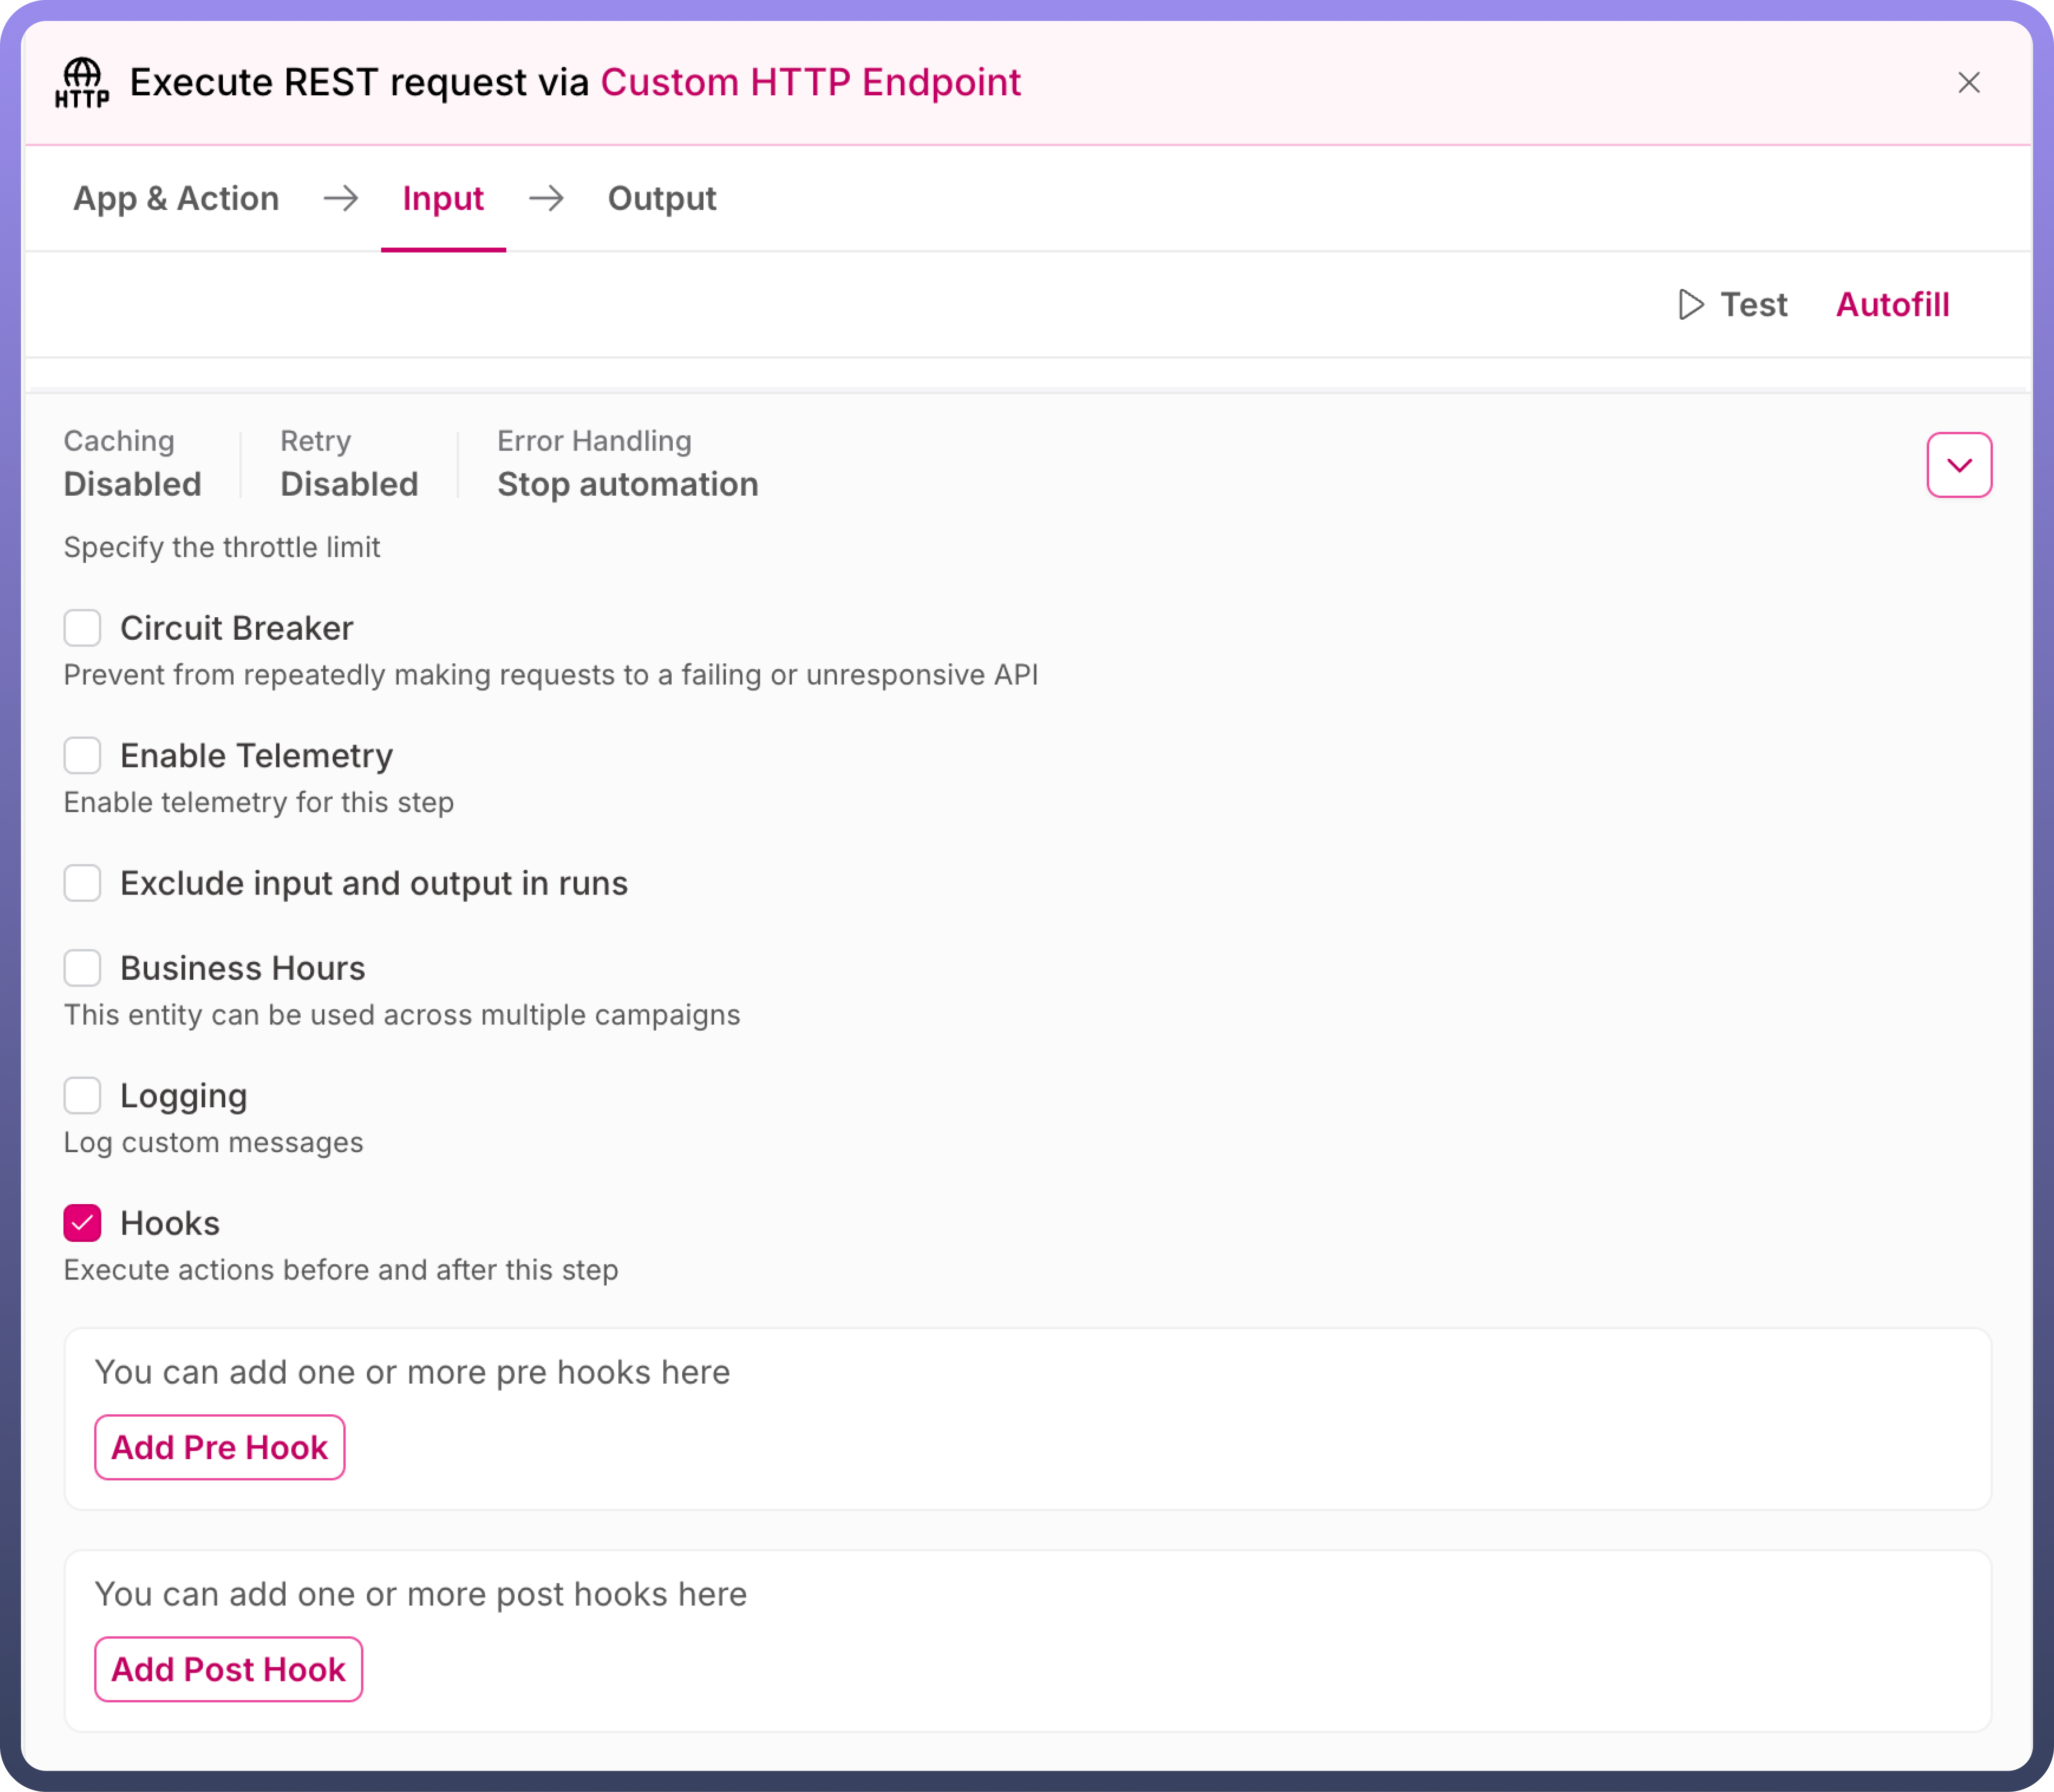
Task: Close the dialog with X icon
Action: coord(1968,83)
